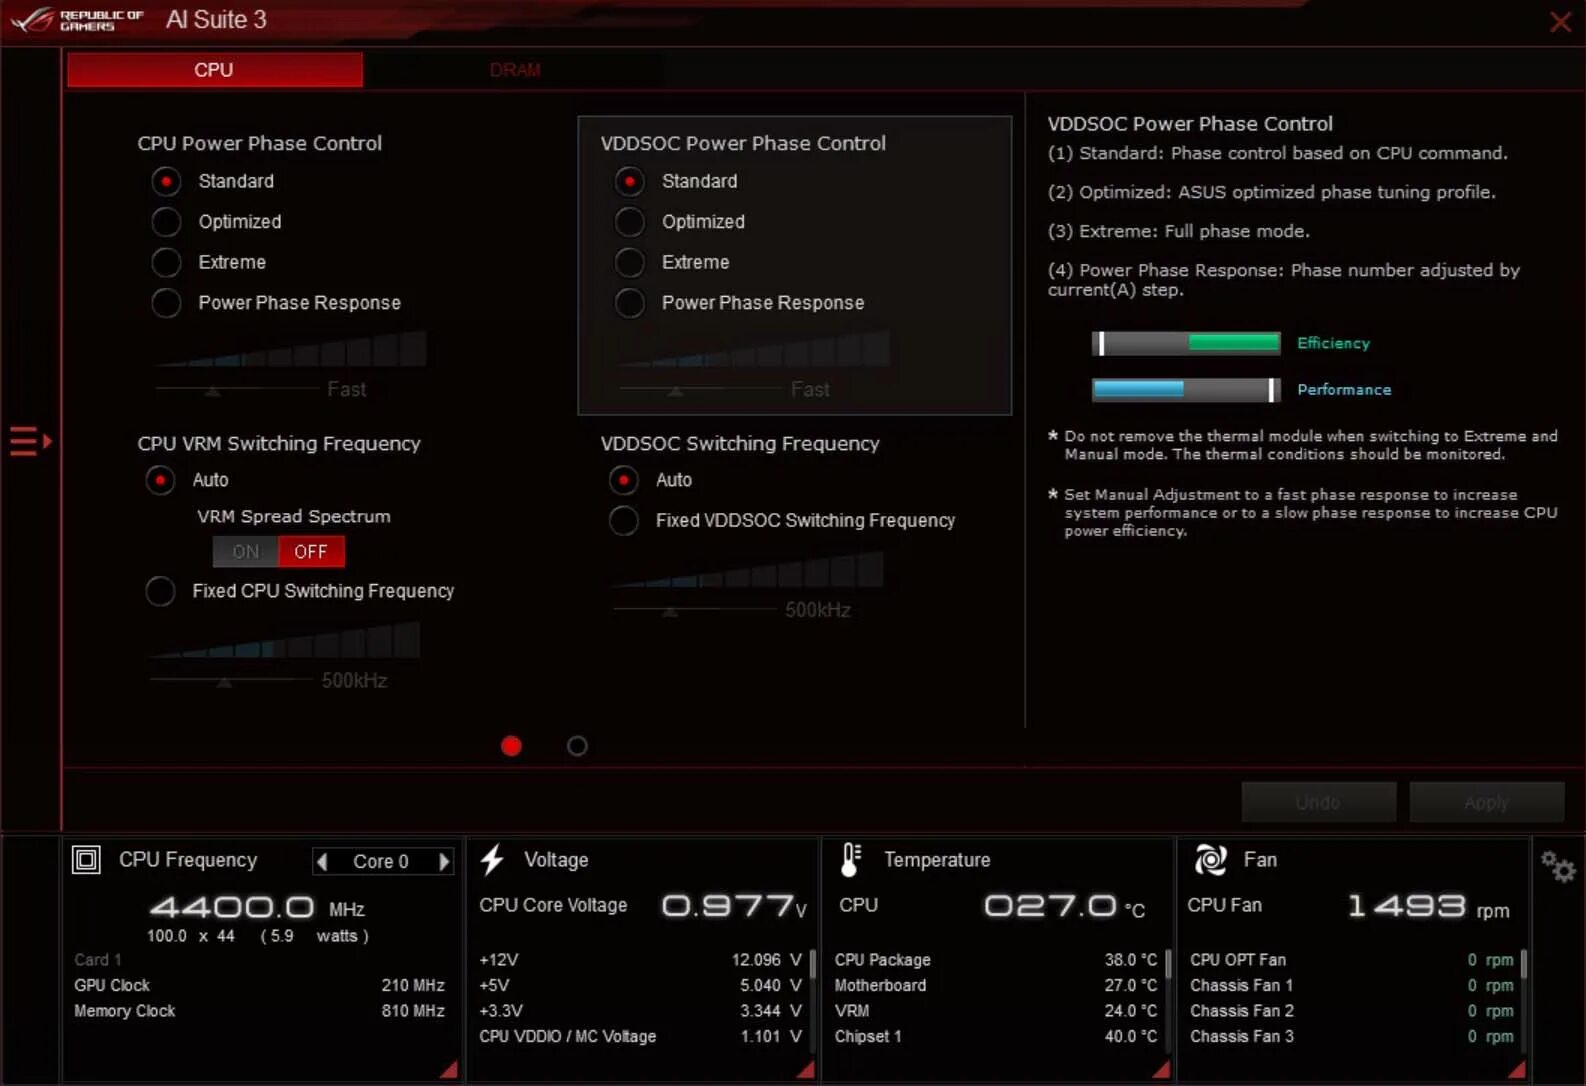Image resolution: width=1586 pixels, height=1086 pixels.
Task: Select Auto for VDDSOC Switching Frequency
Action: point(623,480)
